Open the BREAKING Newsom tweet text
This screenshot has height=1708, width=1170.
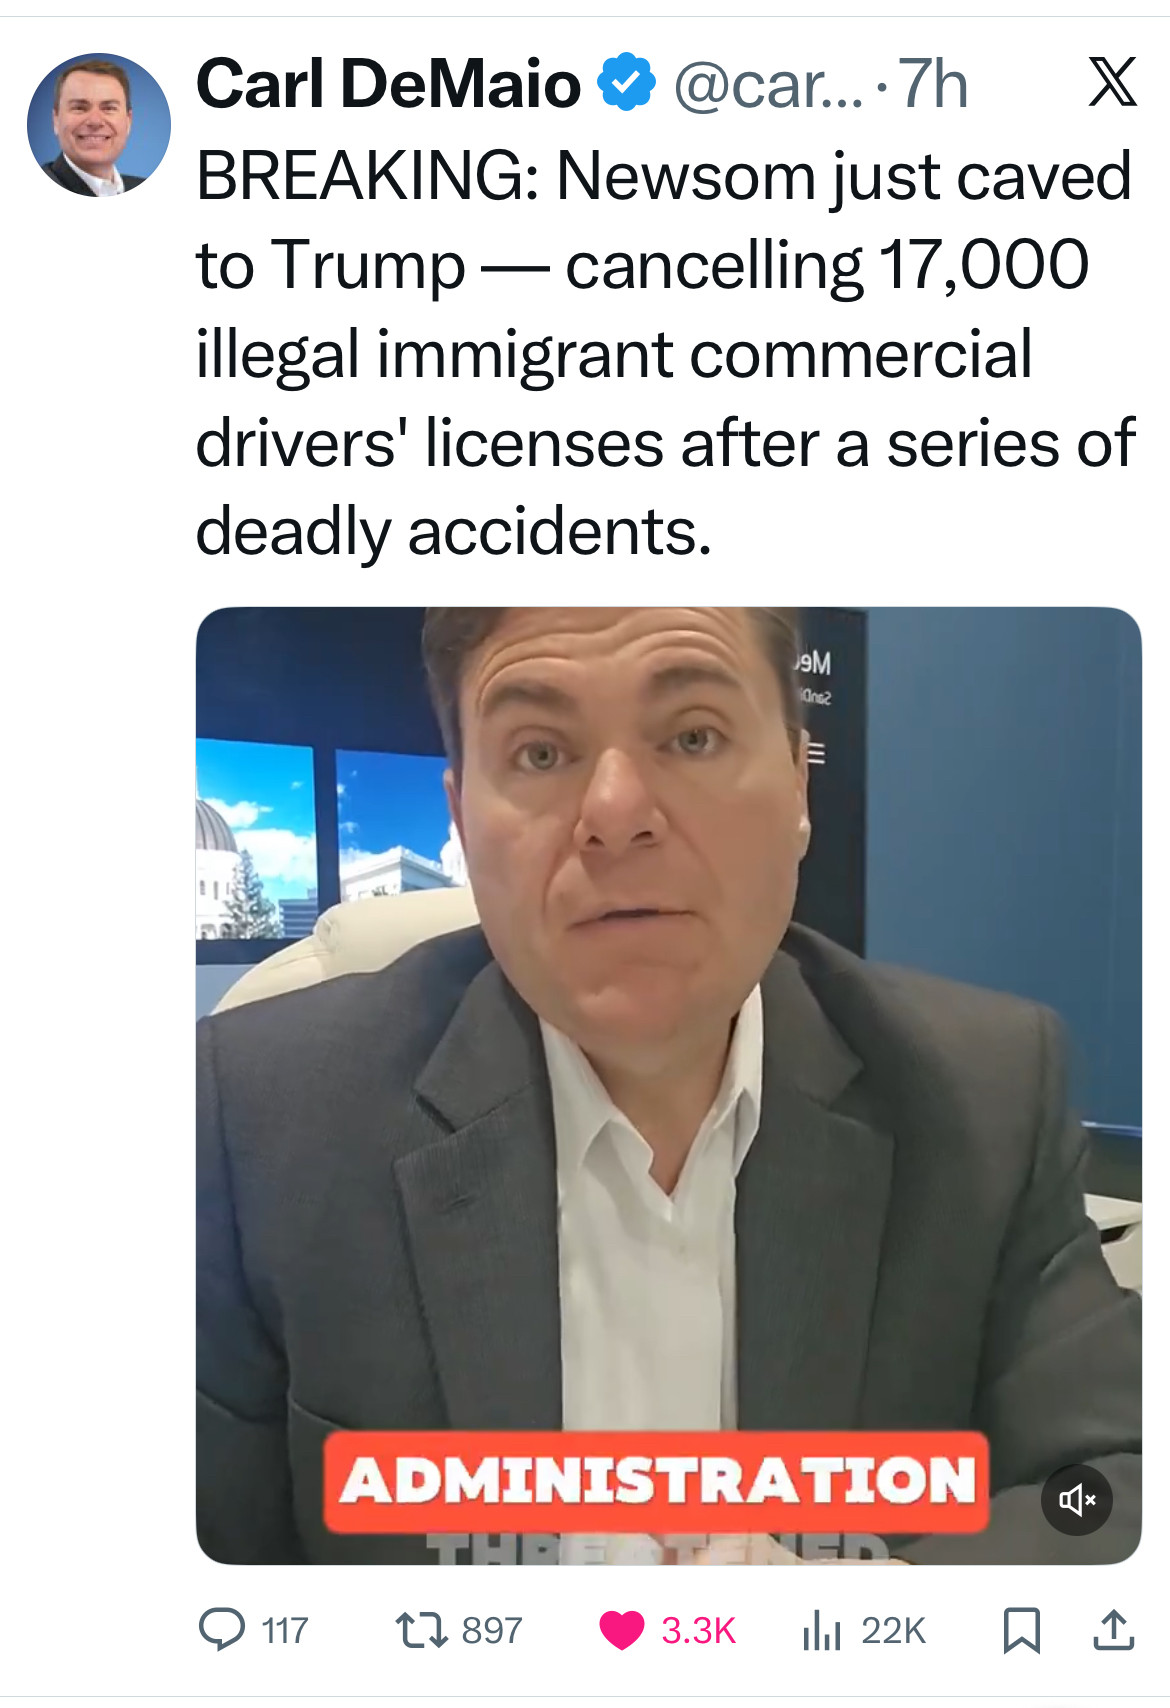click(664, 353)
